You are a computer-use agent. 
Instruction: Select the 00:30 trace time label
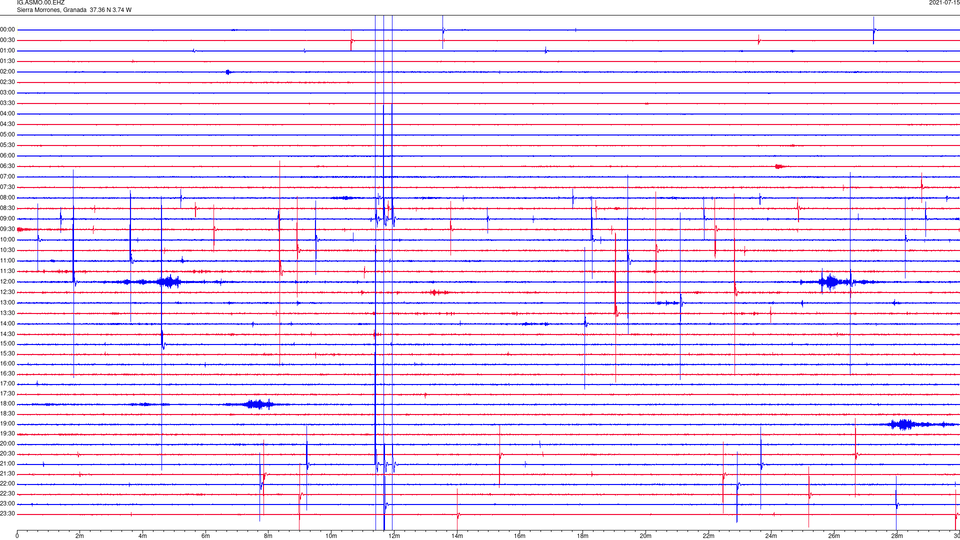point(8,40)
